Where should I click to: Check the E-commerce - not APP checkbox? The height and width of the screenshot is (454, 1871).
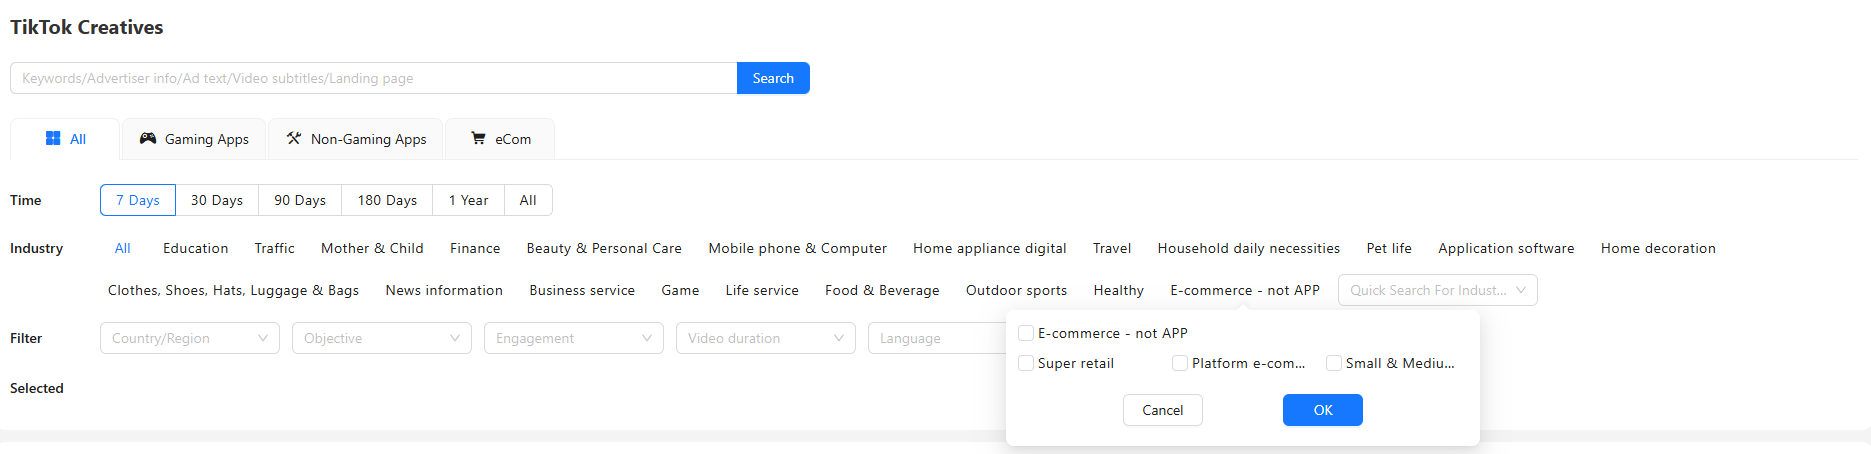point(1026,333)
